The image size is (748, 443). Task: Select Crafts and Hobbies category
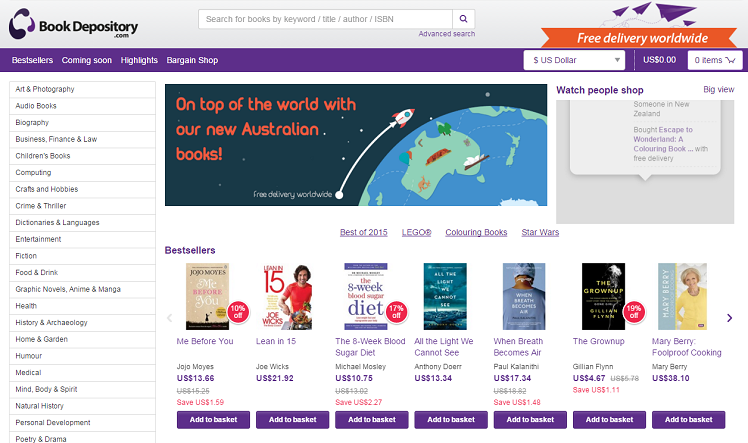(x=83, y=189)
